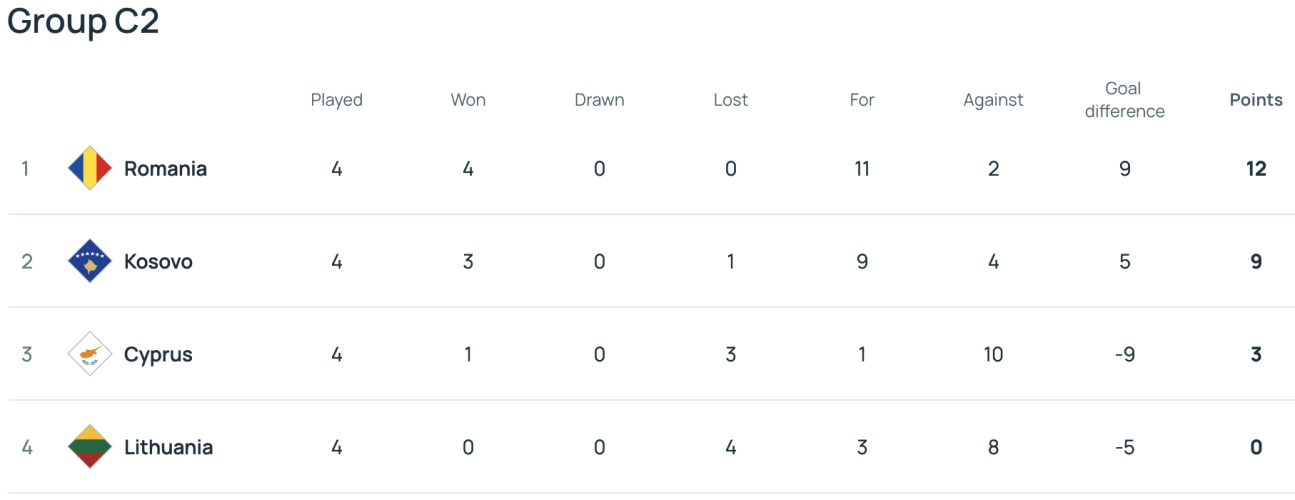Viewport: 1295px width, 500px height.
Task: Click Cyprus's -9 goal difference value
Action: 1124,354
